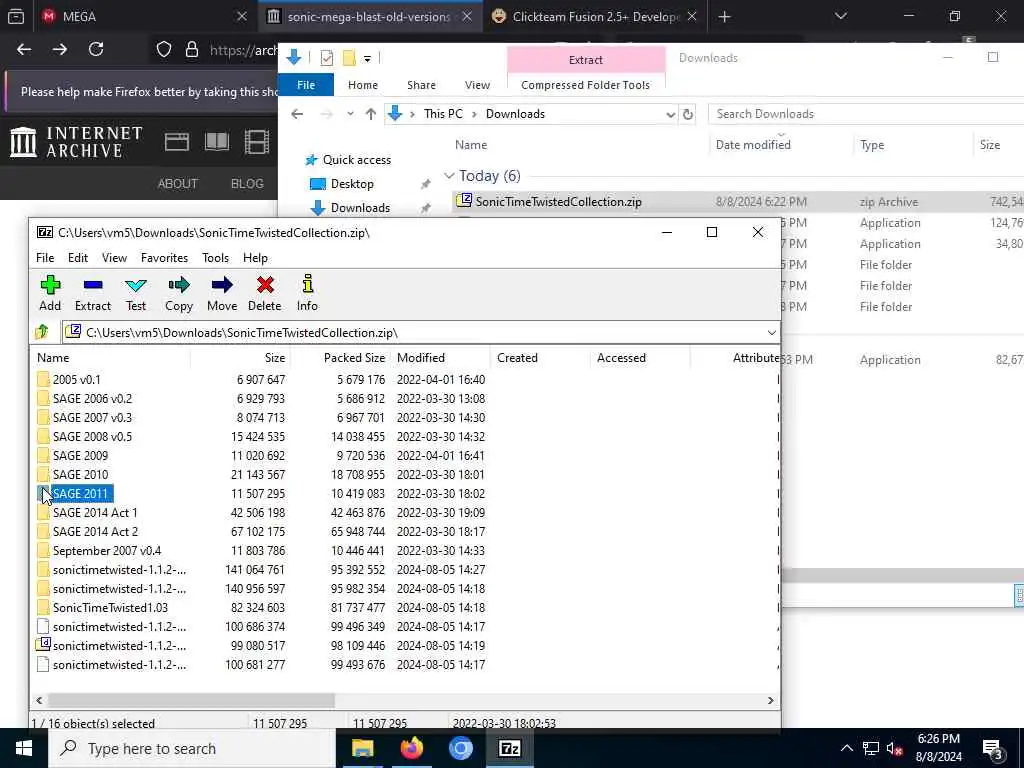The width and height of the screenshot is (1024, 768).
Task: Open the Extract tab in Explorer ribbon
Action: 586,59
